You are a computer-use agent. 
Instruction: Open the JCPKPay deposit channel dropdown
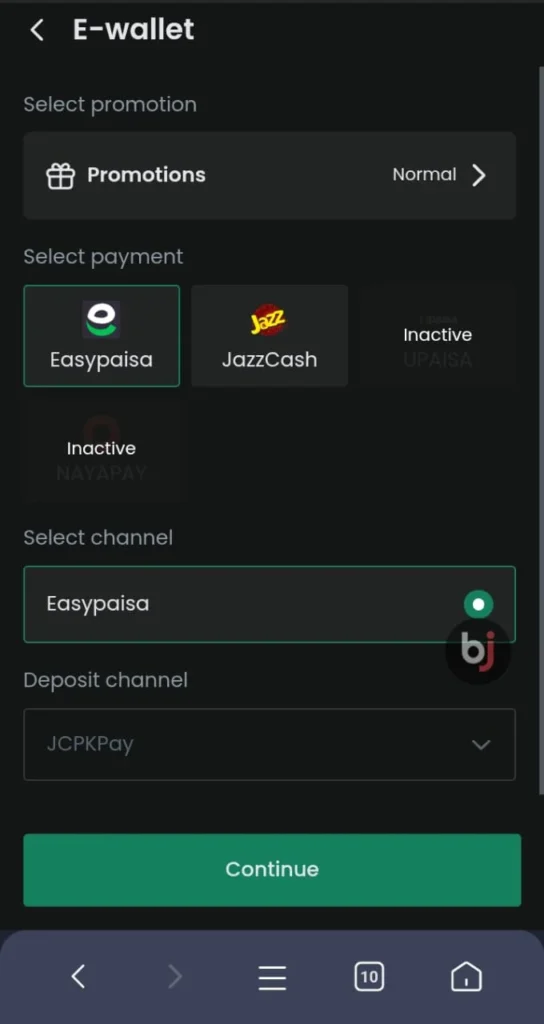tap(269, 744)
